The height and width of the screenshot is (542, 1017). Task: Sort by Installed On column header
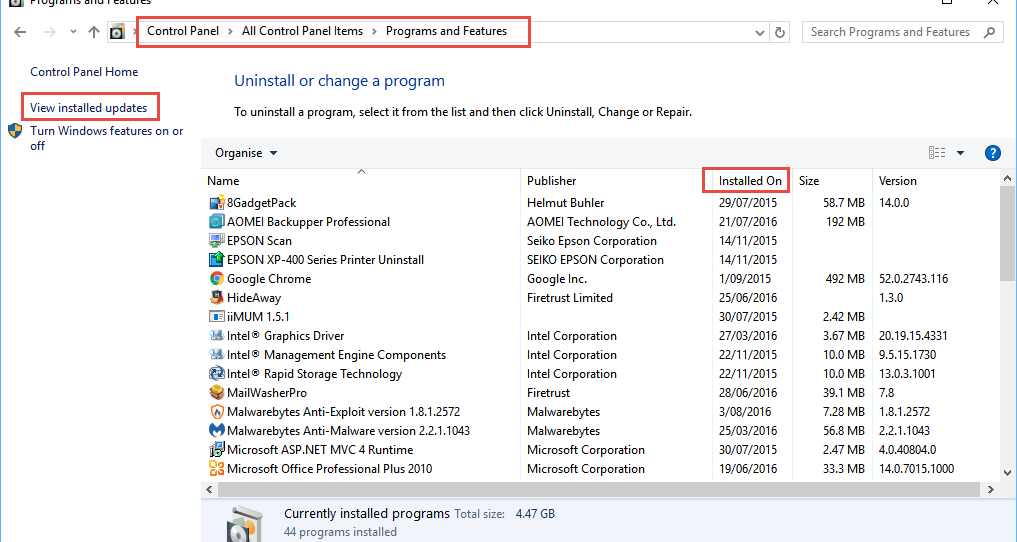750,181
